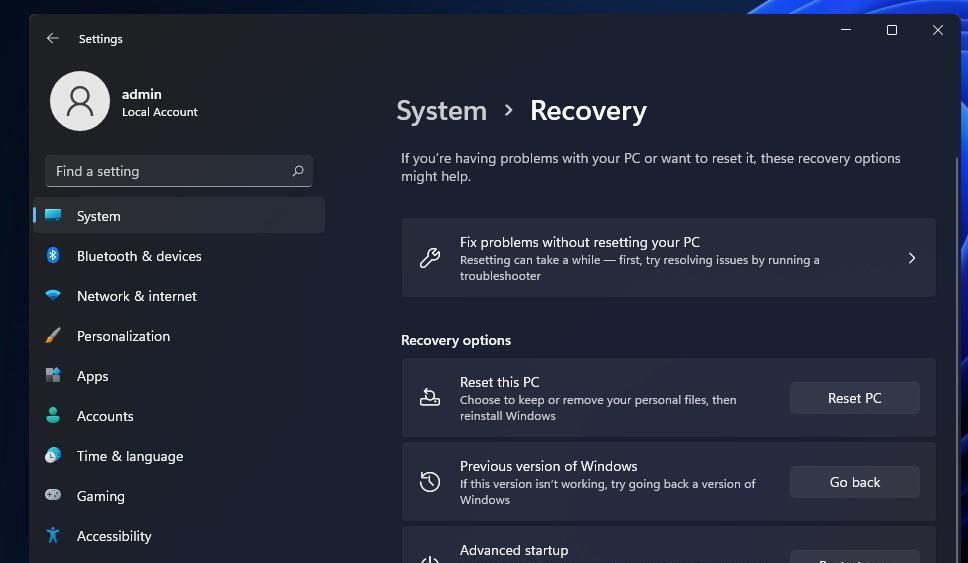Click the Apps icon in sidebar
Viewport: 968px width, 563px height.
[53, 375]
